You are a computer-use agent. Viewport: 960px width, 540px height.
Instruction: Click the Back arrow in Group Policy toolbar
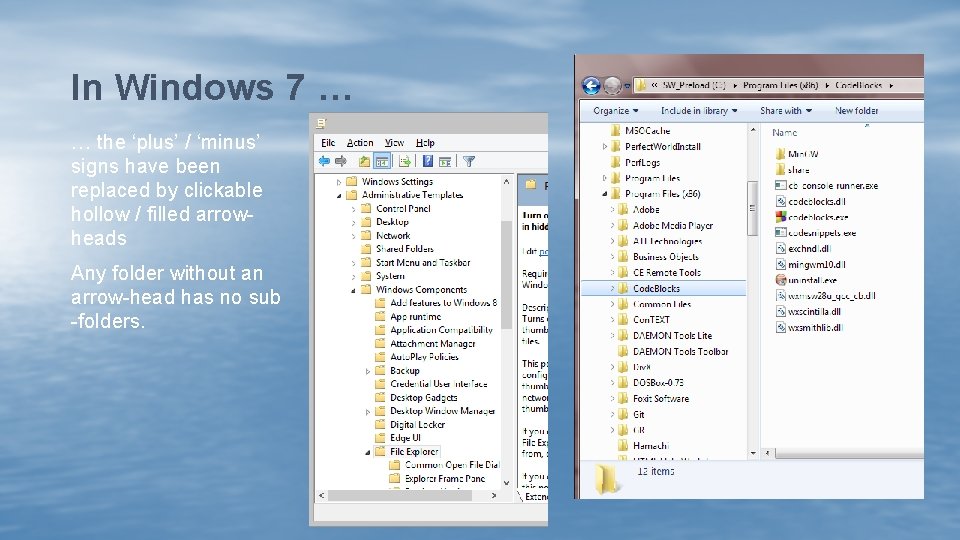point(324,161)
